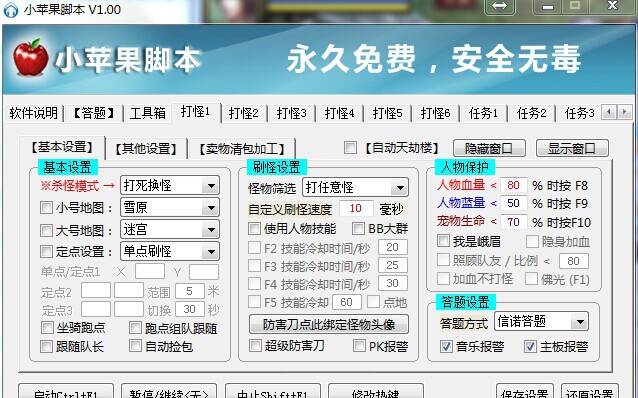Viewport: 638px width, 398px height.
Task: Check 我是峨眉 option
Action: click(444, 241)
